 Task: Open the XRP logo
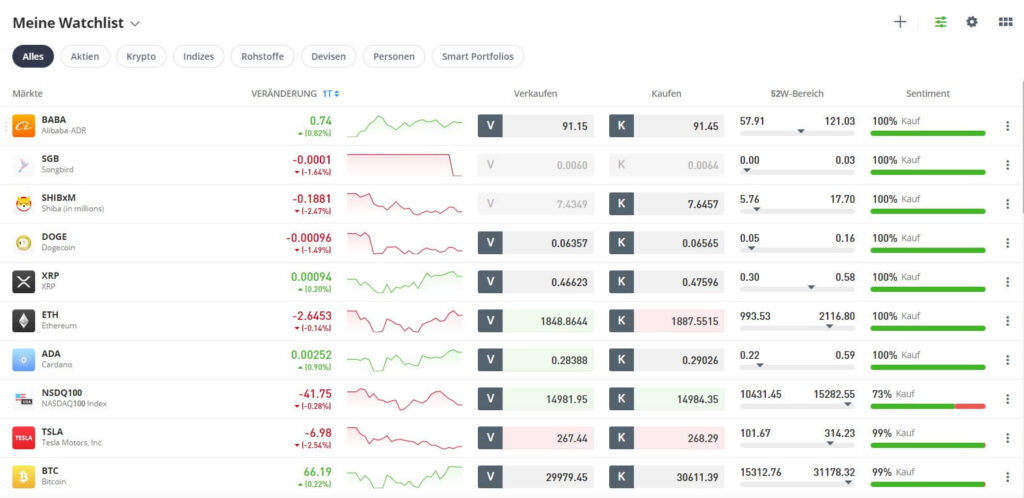click(24, 282)
